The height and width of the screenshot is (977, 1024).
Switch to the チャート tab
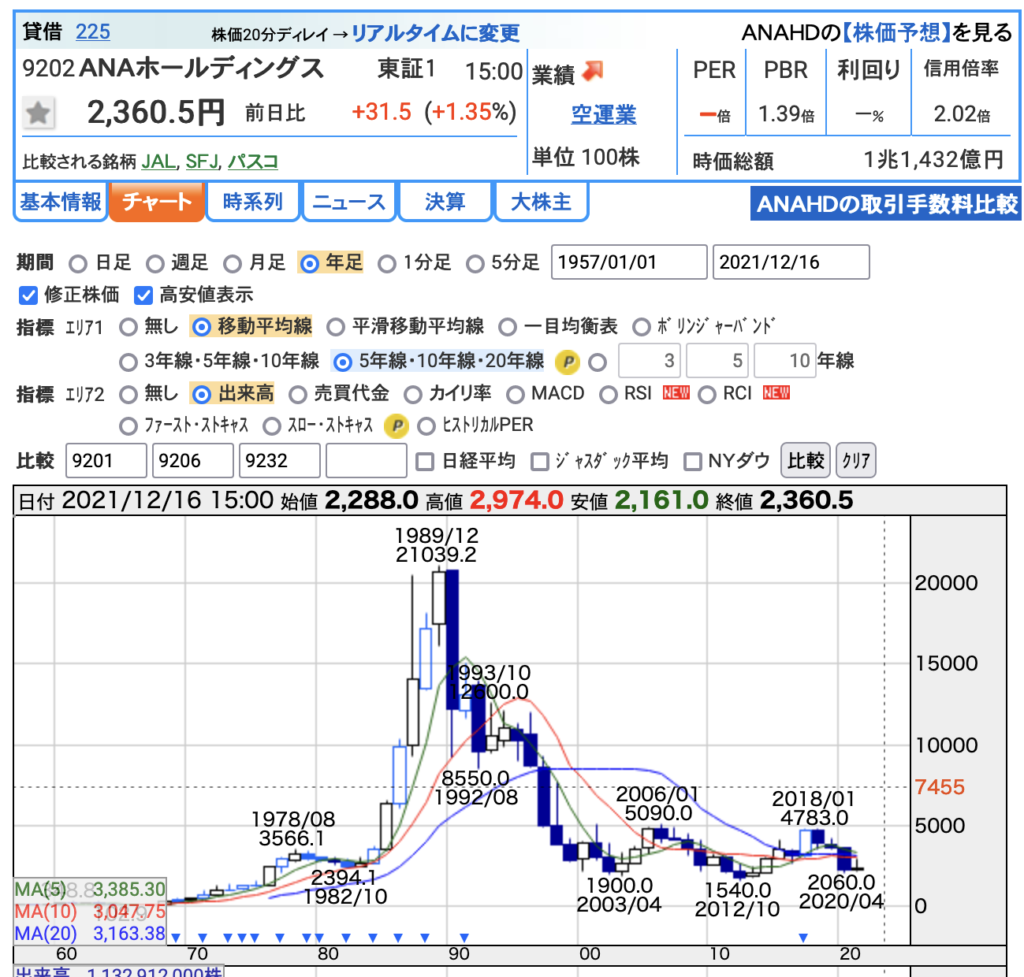(x=157, y=202)
